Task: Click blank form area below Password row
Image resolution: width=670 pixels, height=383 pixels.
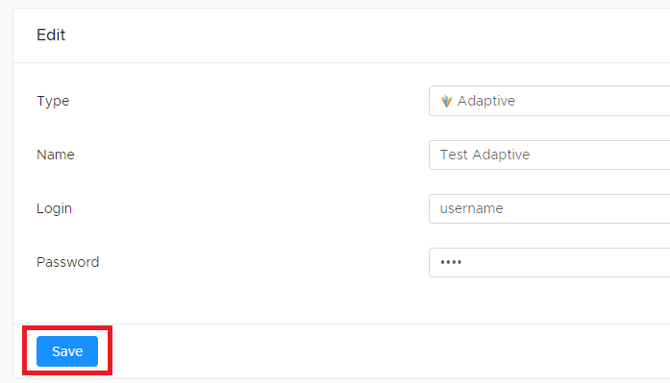Action: 342,300
